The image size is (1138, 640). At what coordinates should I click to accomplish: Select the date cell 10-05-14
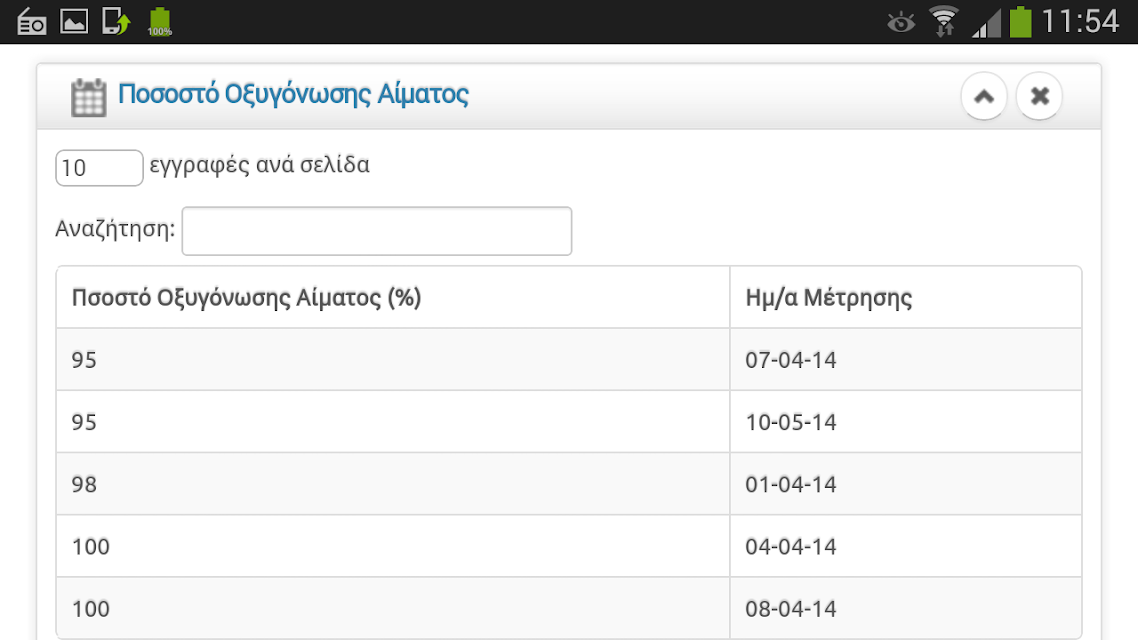tap(906, 422)
